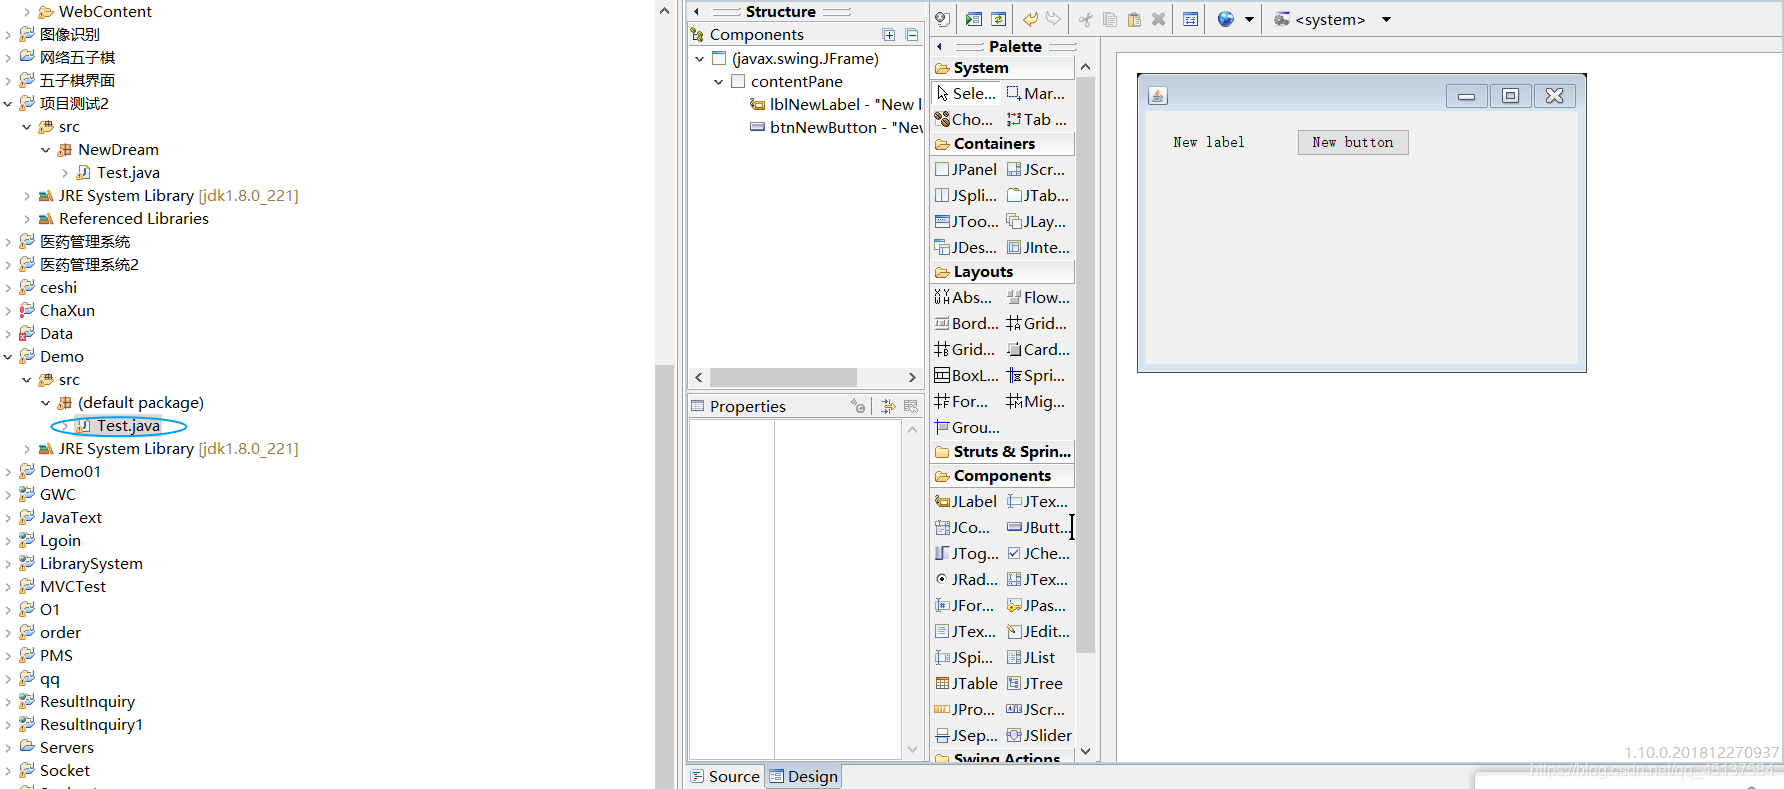This screenshot has width=1784, height=789.
Task: Click the Palette left collapse arrow
Action: [x=939, y=47]
